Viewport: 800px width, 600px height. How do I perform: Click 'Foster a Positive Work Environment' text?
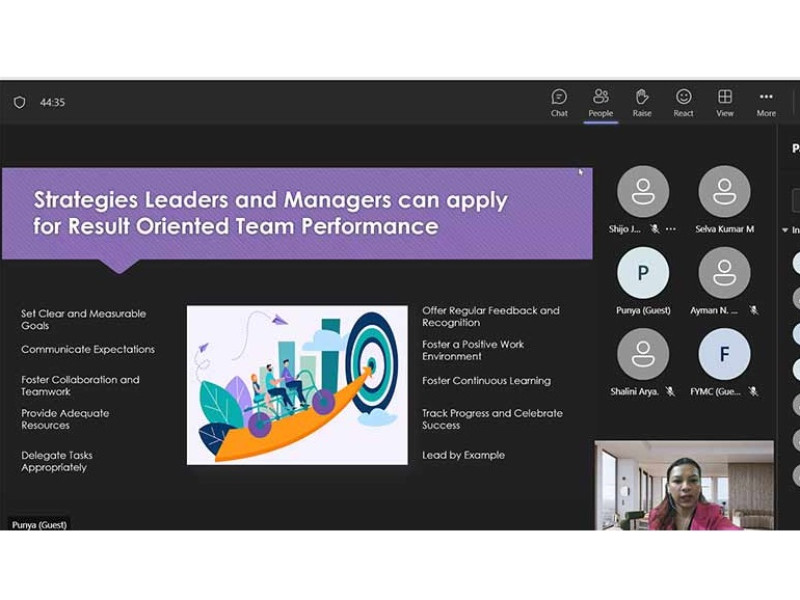(x=473, y=350)
